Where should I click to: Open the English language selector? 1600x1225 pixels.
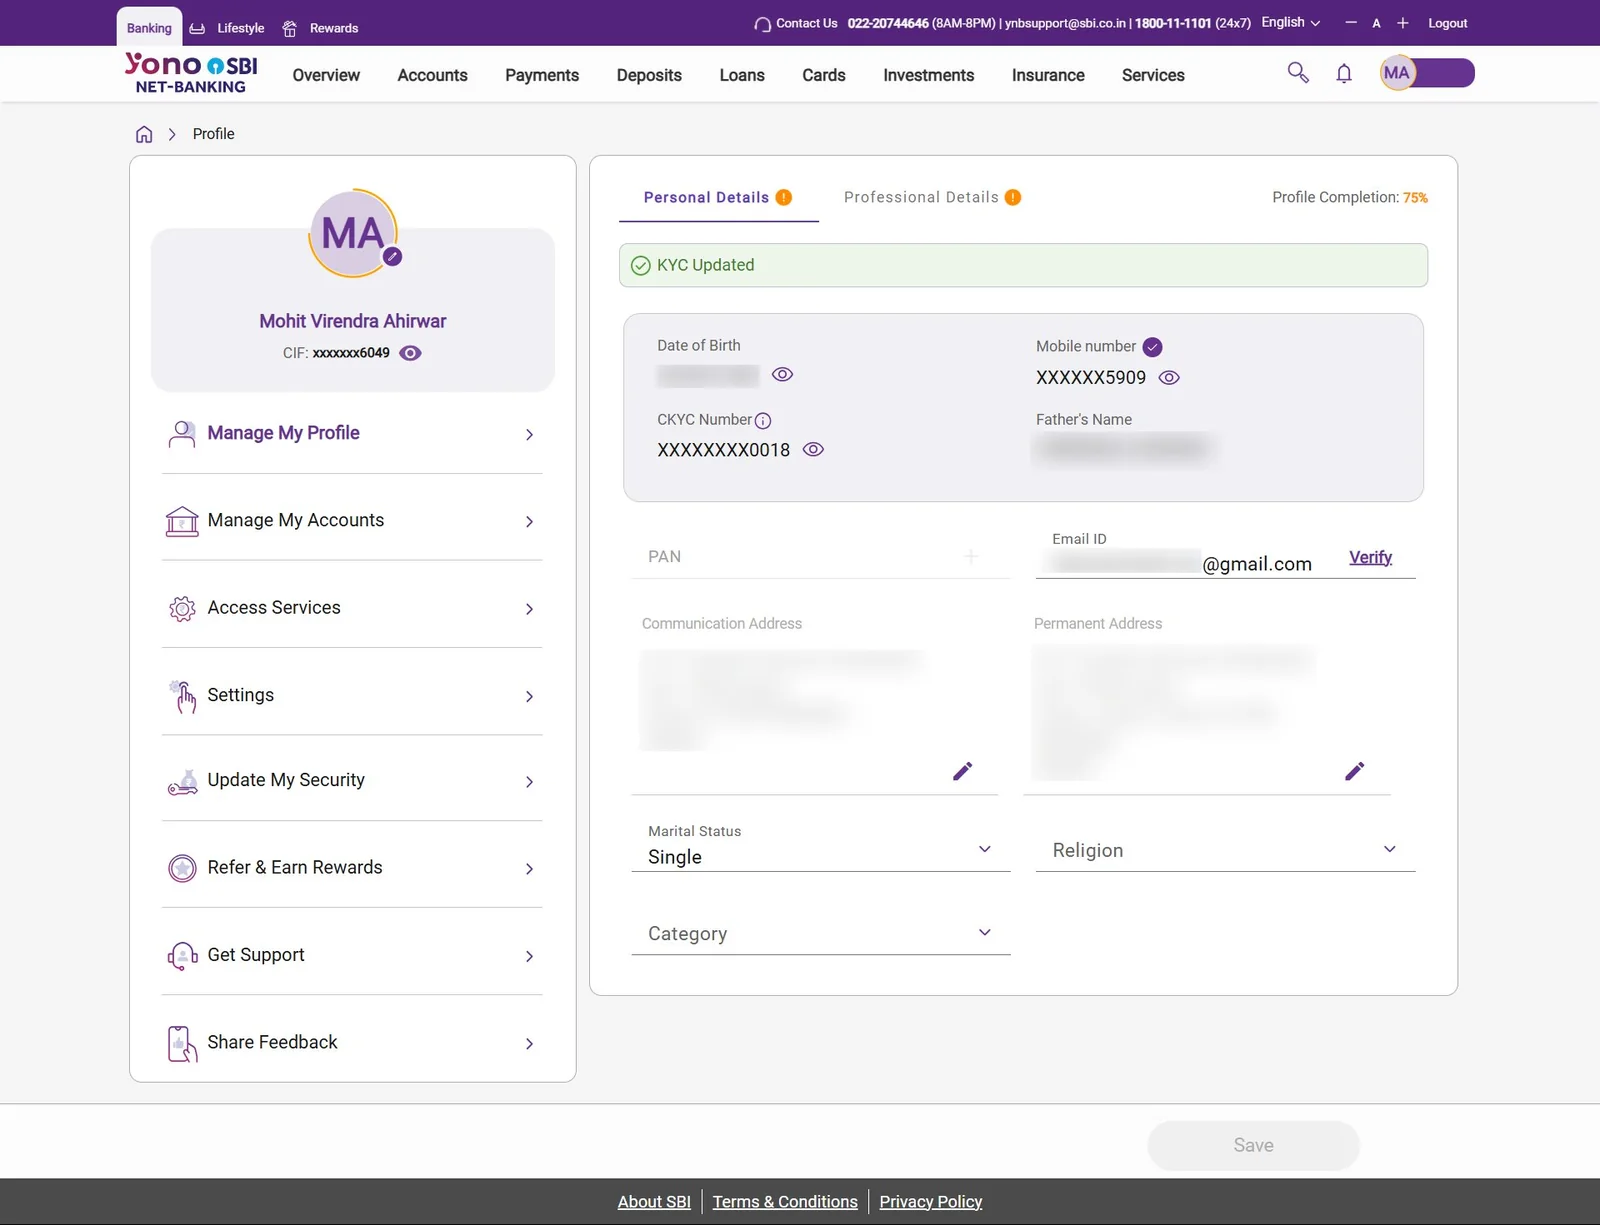click(x=1290, y=22)
